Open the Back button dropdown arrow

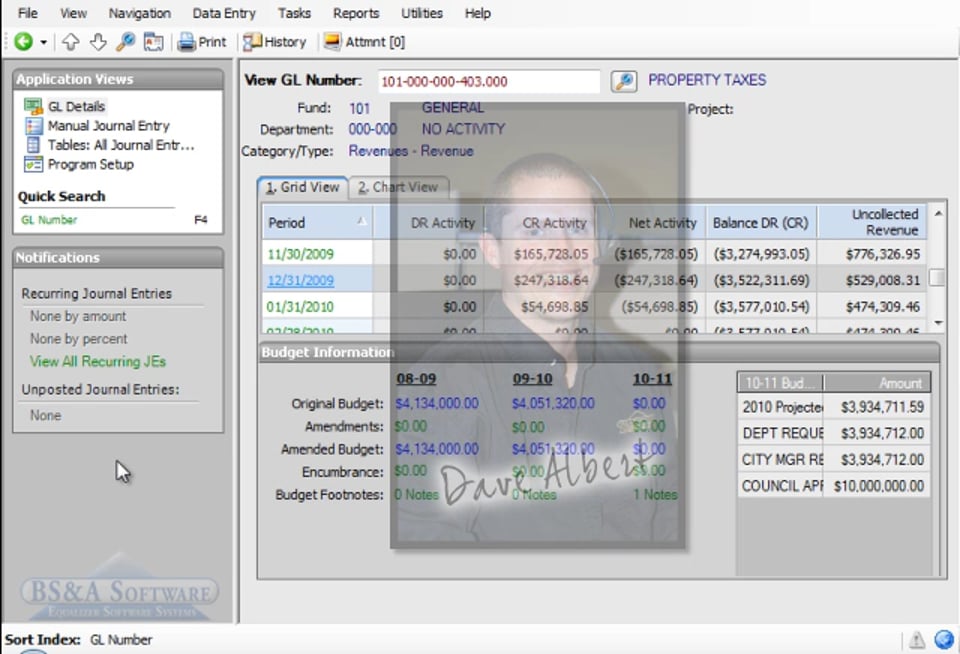tap(43, 42)
